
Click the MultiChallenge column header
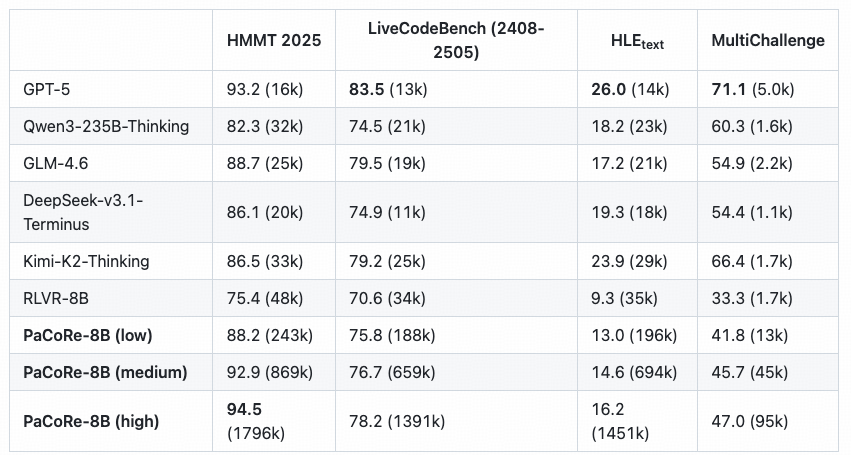(767, 41)
